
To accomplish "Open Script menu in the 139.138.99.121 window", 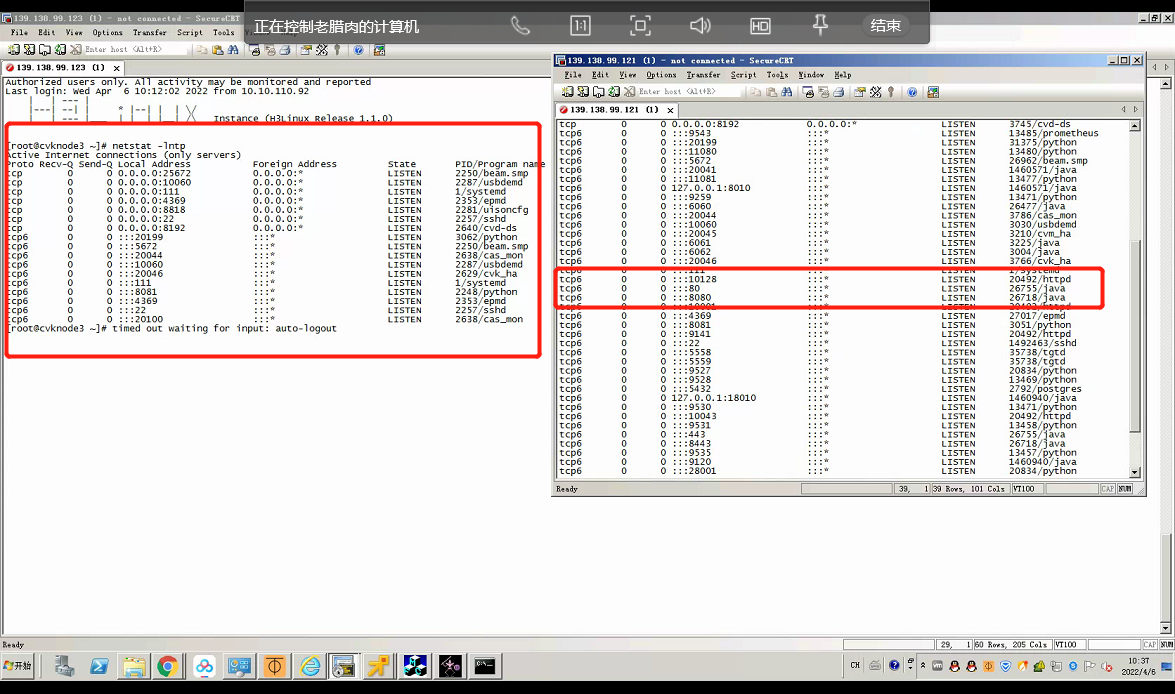I will (743, 75).
